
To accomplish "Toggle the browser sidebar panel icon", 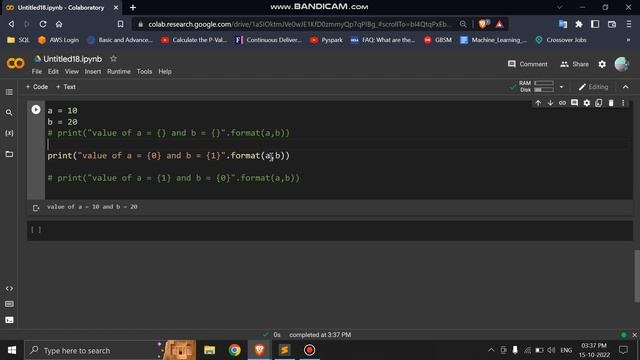I will pyautogui.click(x=595, y=24).
